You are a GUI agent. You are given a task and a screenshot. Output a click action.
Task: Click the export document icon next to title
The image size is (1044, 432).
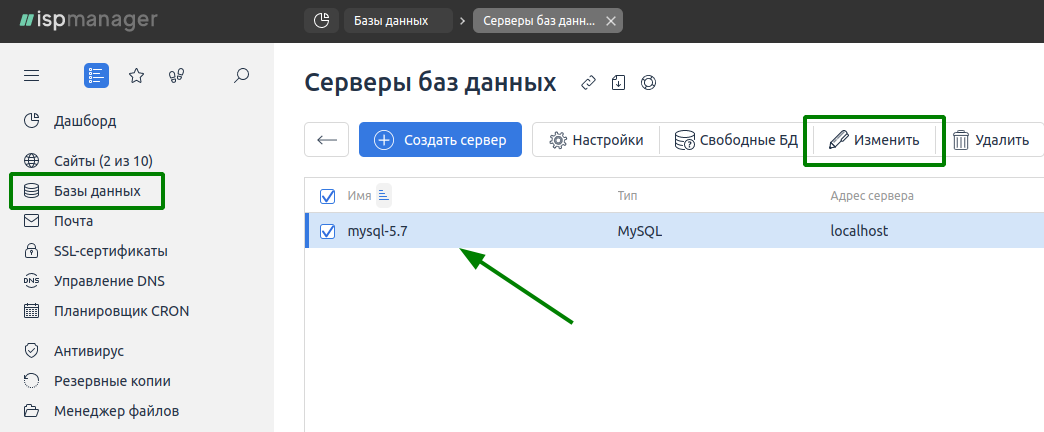tap(619, 83)
